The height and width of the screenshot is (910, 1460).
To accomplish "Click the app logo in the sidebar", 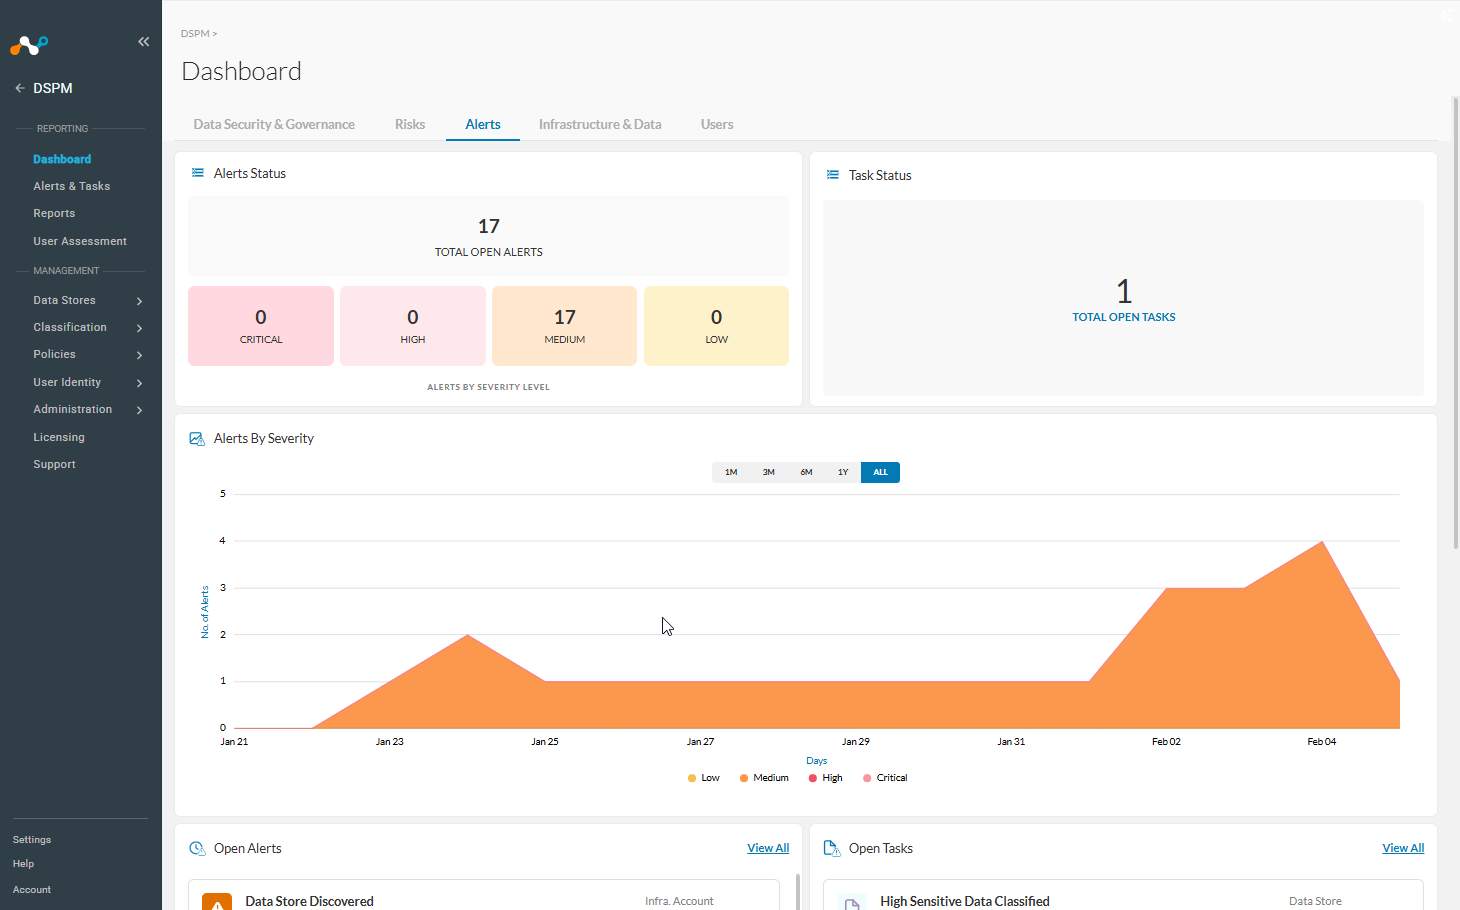I will click(x=29, y=45).
